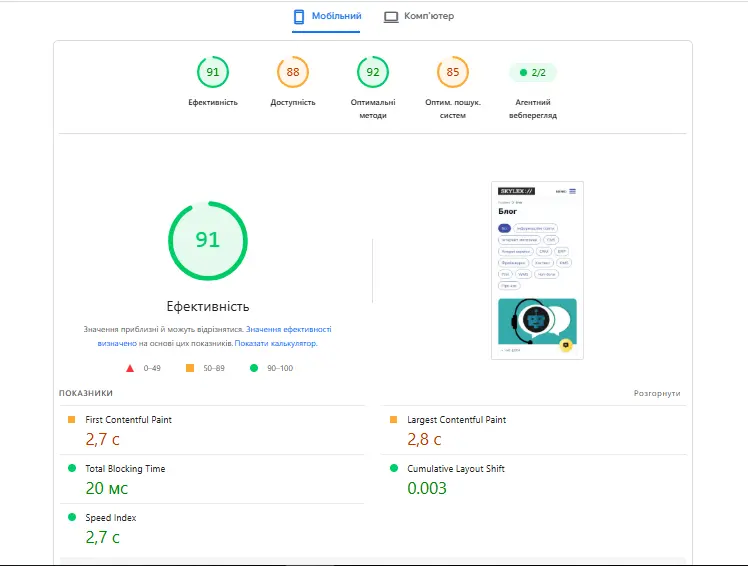Open the Оптим. пошук. систем gauge 85
This screenshot has width=748, height=566.
coord(453,72)
